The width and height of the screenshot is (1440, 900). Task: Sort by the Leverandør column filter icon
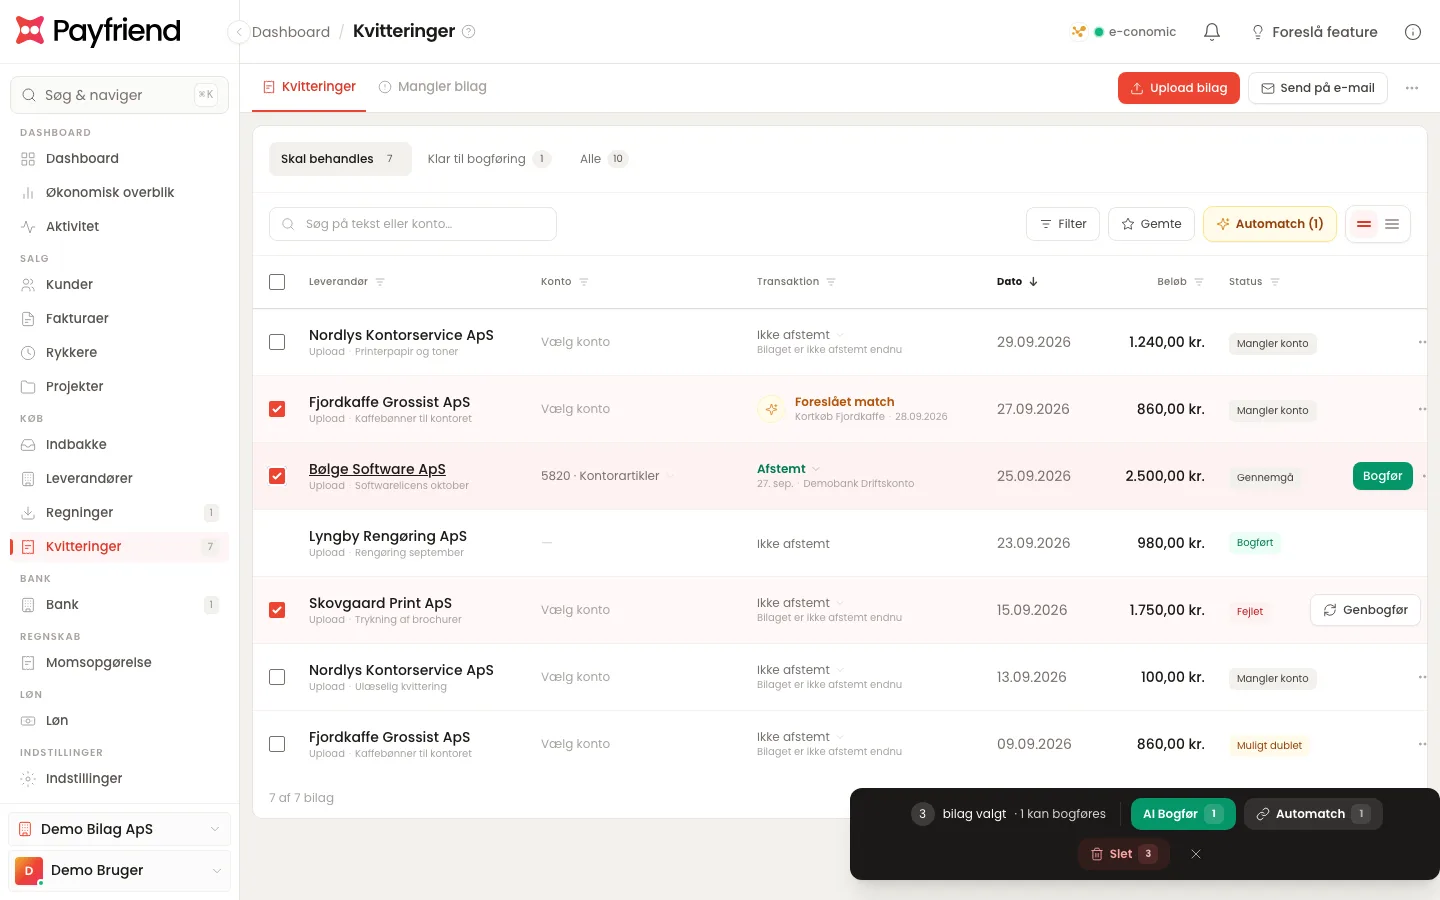380,282
